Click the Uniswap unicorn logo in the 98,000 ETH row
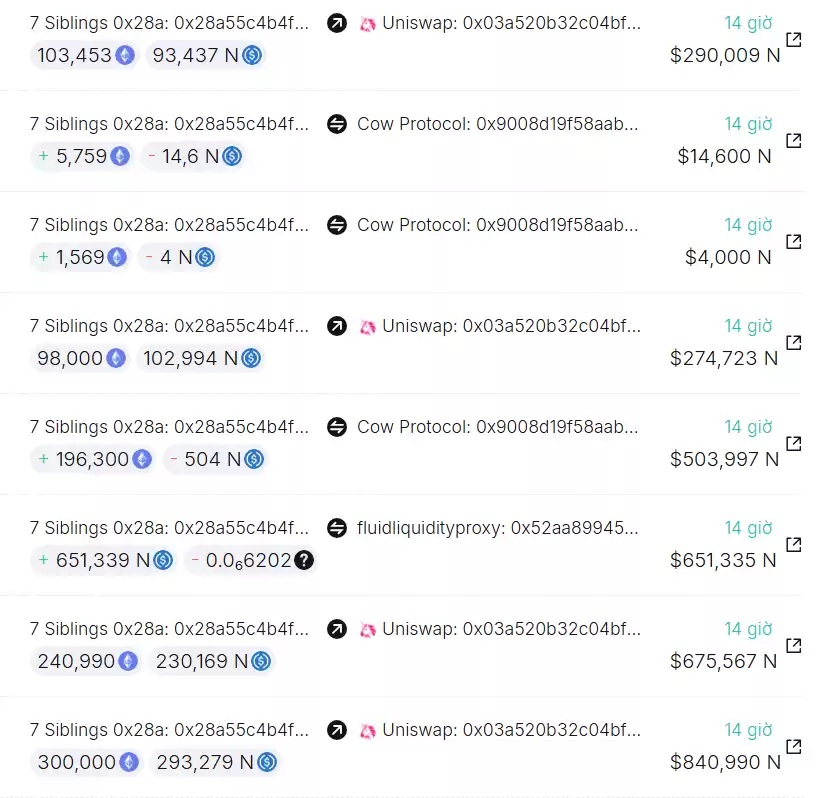 (x=368, y=327)
